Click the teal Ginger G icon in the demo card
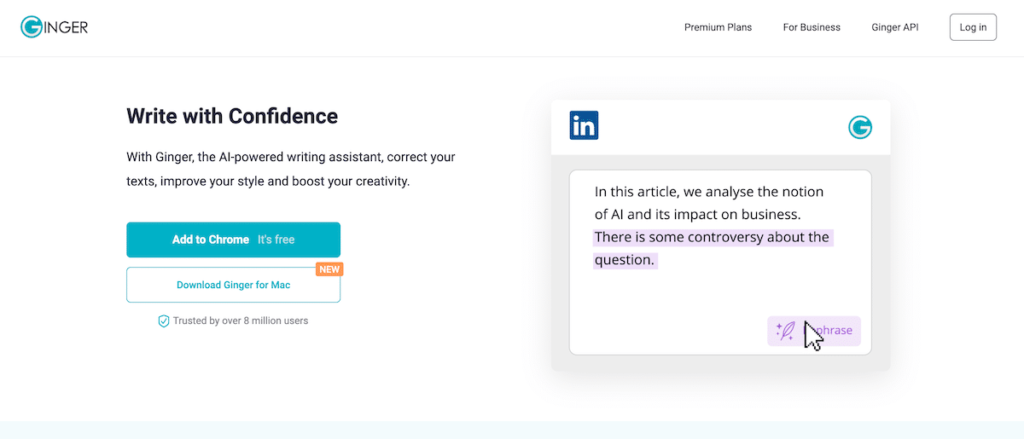This screenshot has width=1024, height=439. (x=860, y=127)
